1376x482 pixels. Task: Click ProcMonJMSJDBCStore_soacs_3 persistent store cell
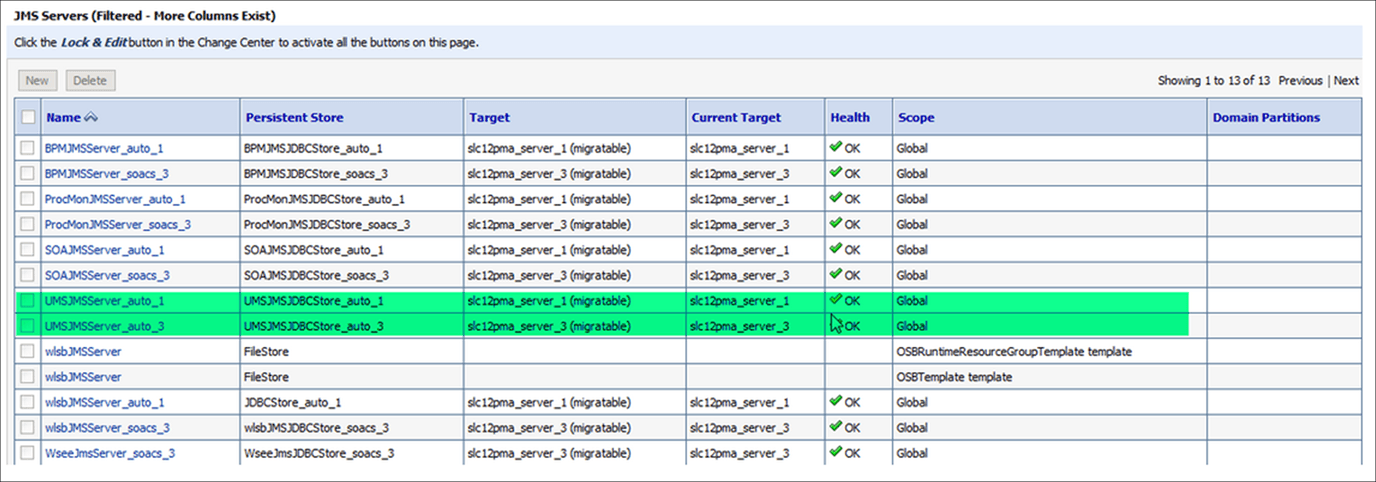click(x=327, y=224)
